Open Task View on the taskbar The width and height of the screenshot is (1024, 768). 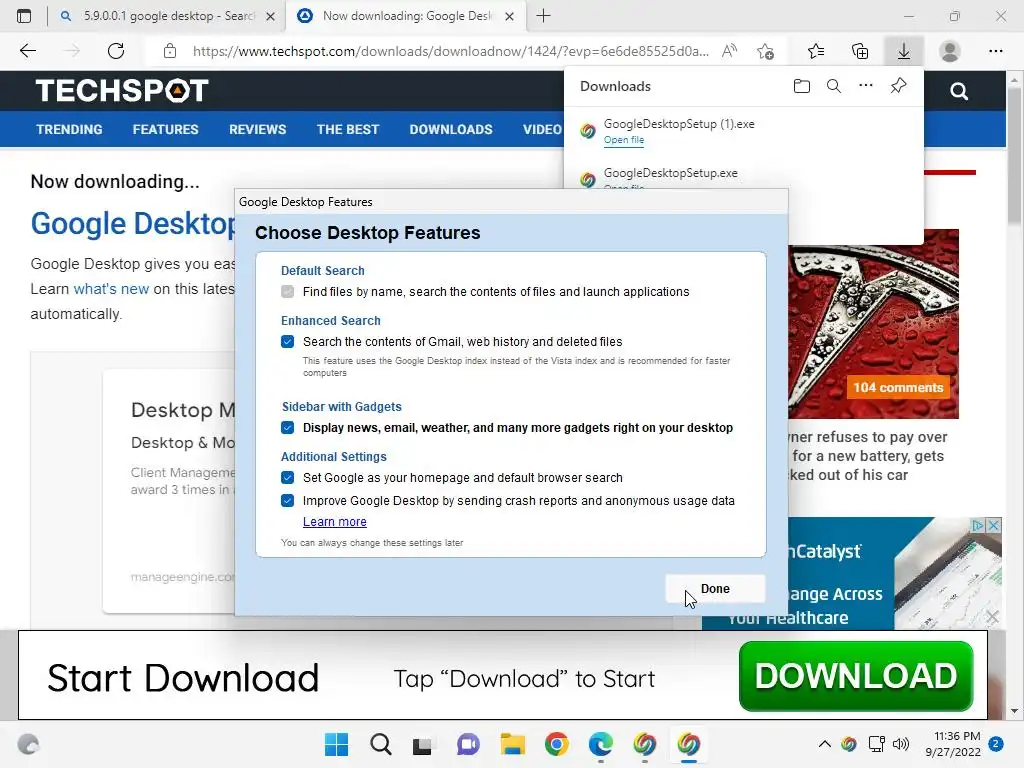click(x=423, y=744)
